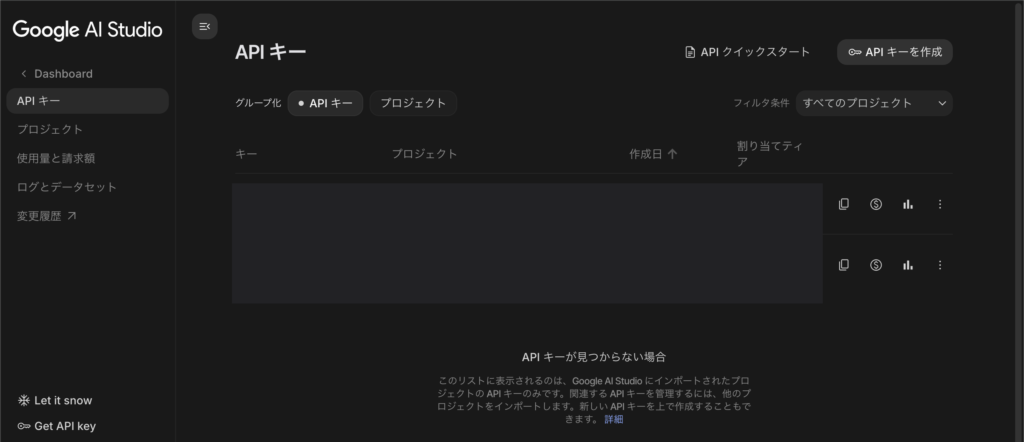Viewport: 1024px width, 442px height.
Task: Collapse the sidebar with the toggle icon
Action: pyautogui.click(x=204, y=27)
